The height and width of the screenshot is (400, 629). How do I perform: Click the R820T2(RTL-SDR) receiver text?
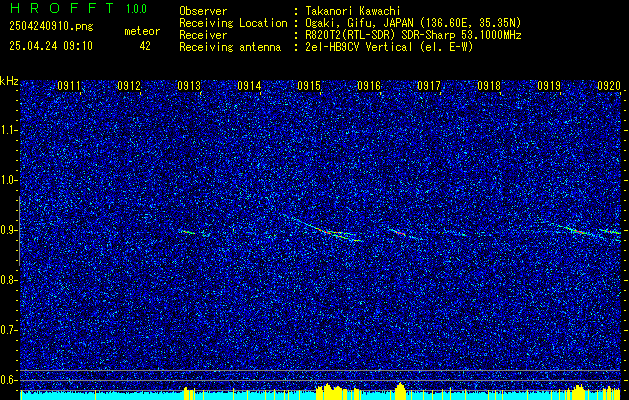[413, 35]
